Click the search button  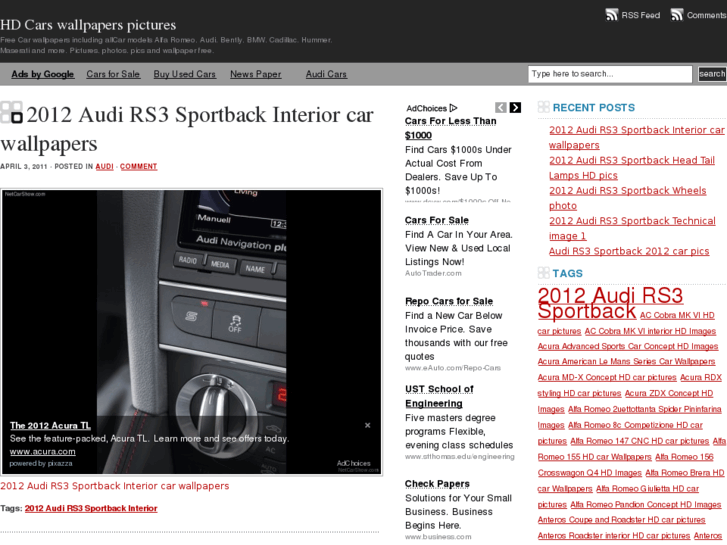click(712, 74)
